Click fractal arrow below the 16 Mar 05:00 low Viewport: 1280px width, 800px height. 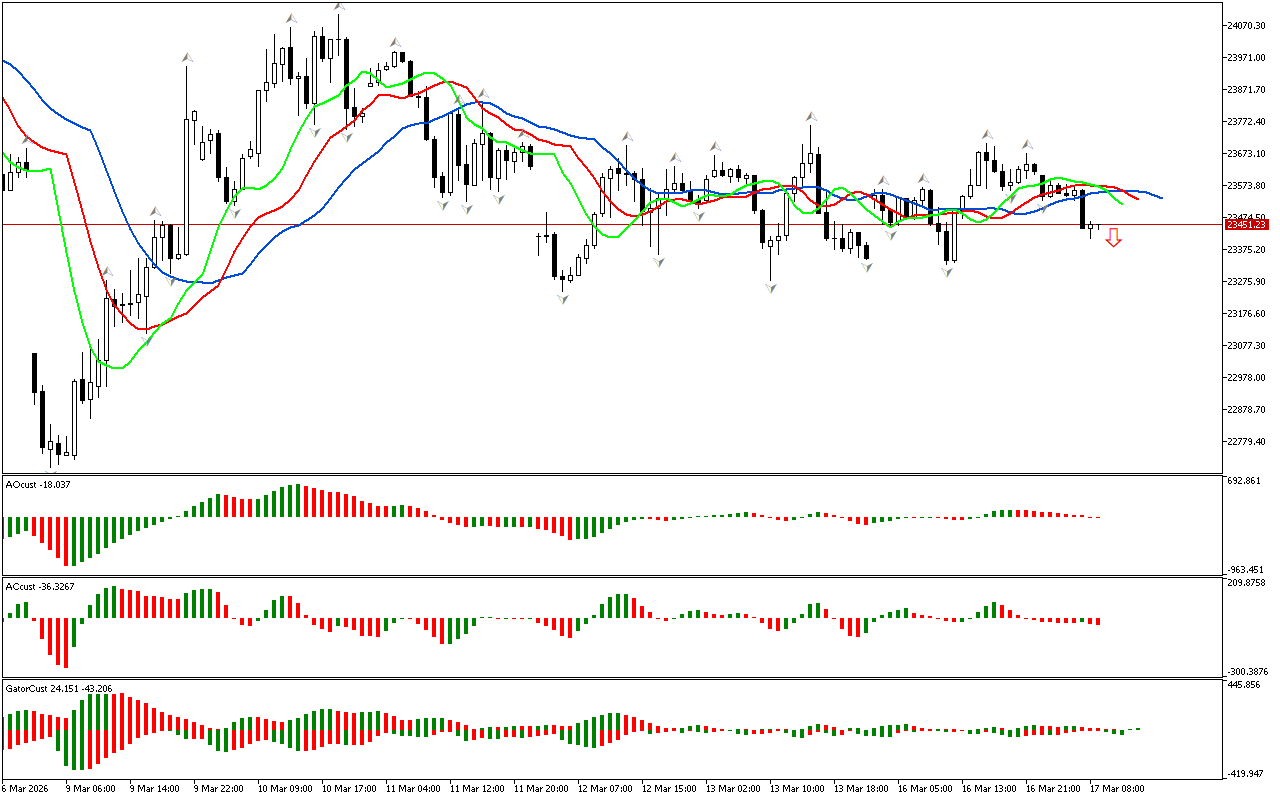(x=946, y=271)
